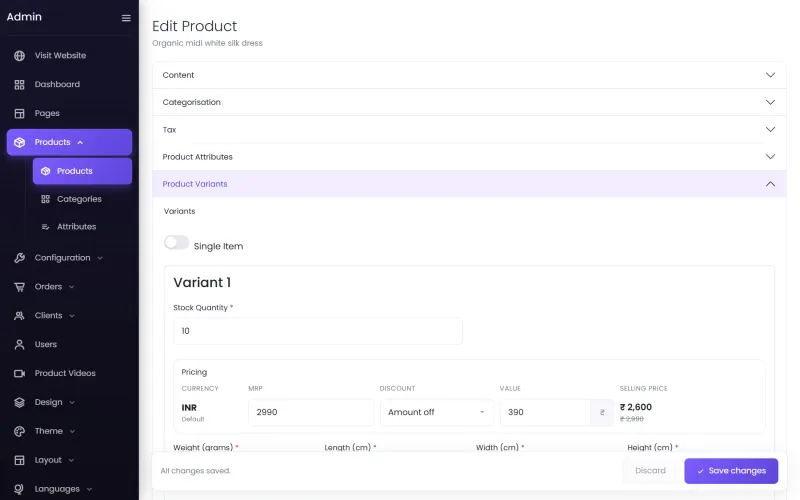Click the Languages icon in sidebar
800x500 pixels.
[x=19, y=489]
